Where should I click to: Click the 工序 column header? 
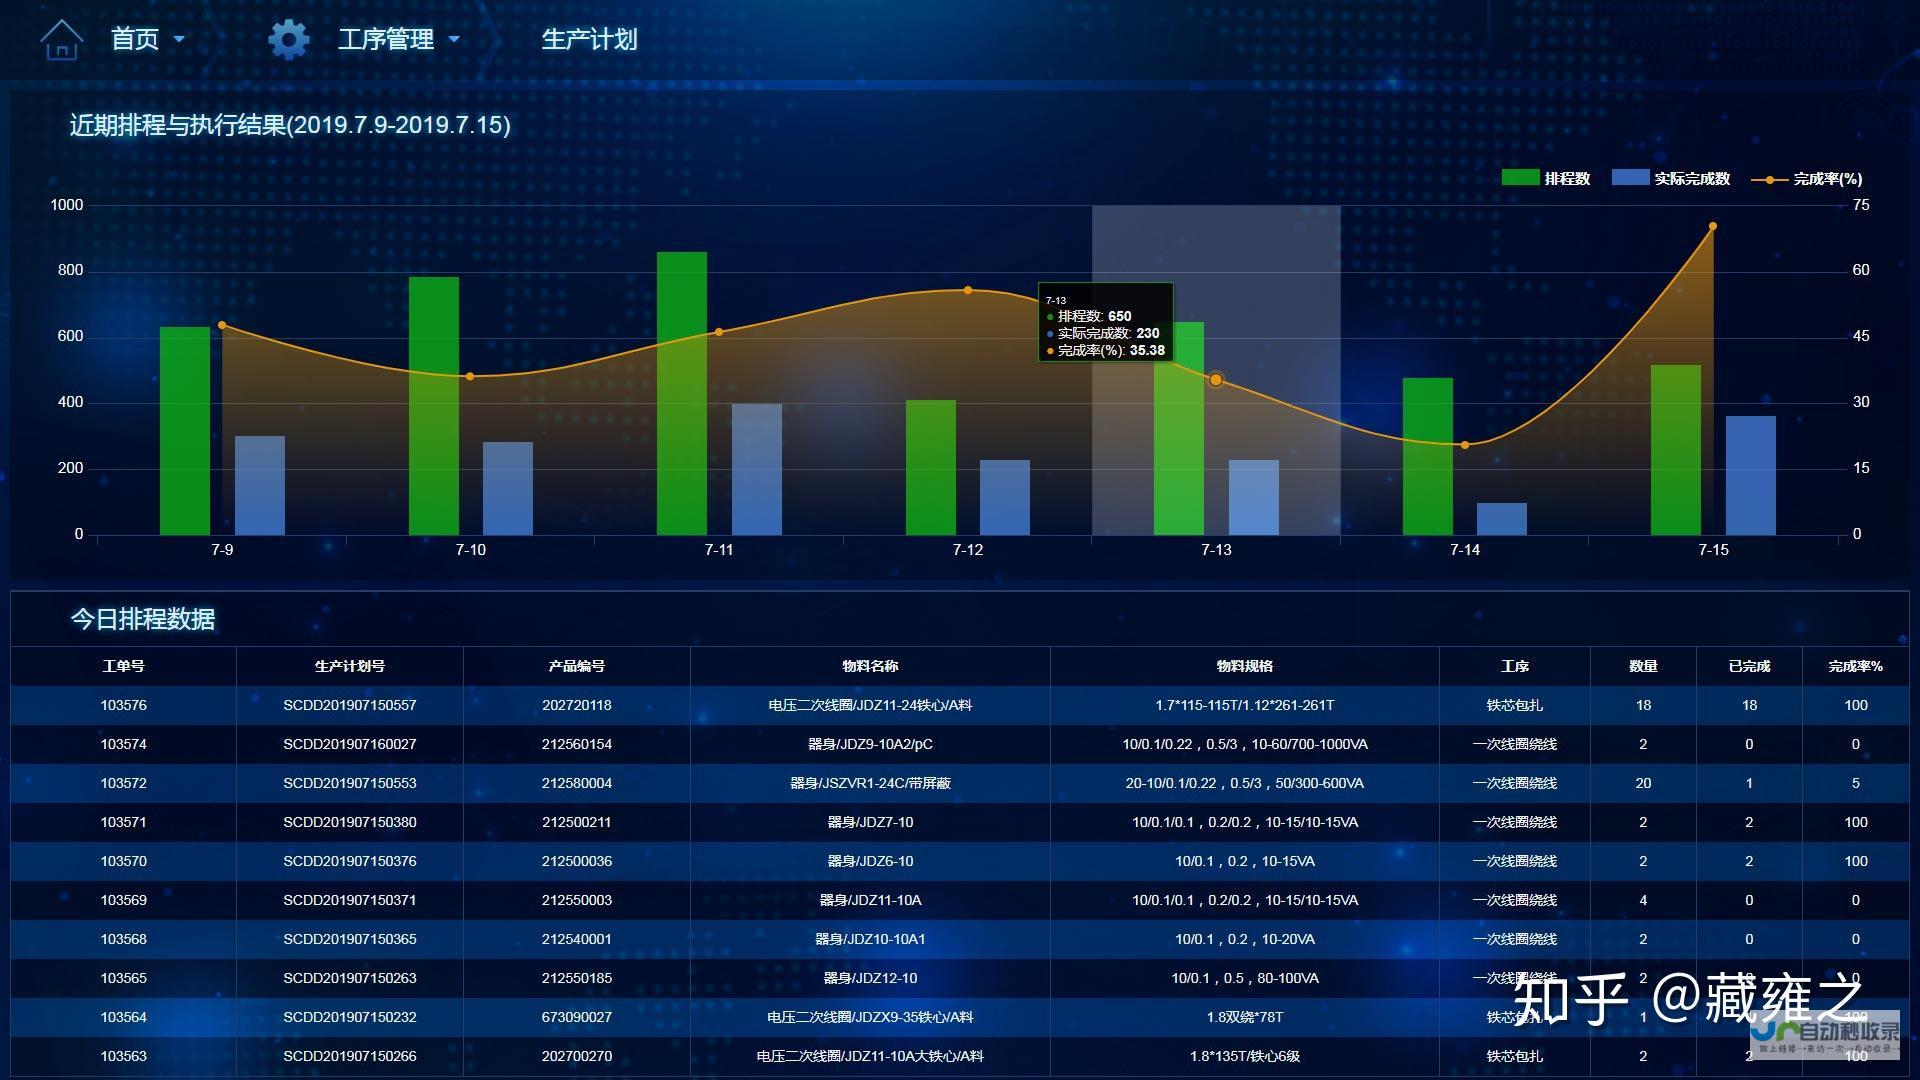pos(1515,666)
